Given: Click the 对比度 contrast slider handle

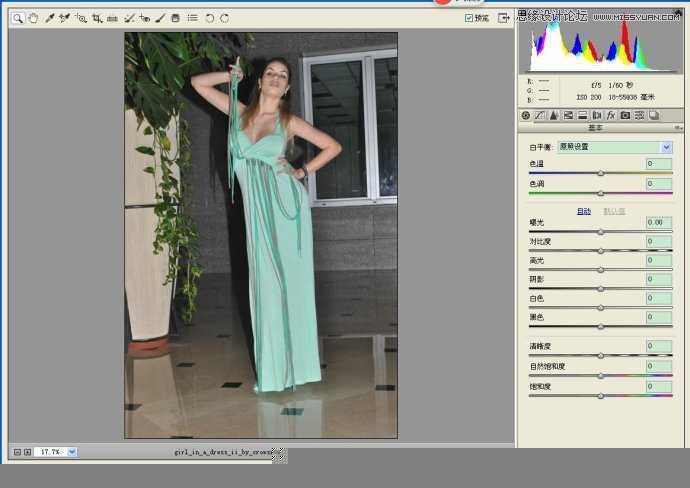Looking at the screenshot, I should coord(601,251).
